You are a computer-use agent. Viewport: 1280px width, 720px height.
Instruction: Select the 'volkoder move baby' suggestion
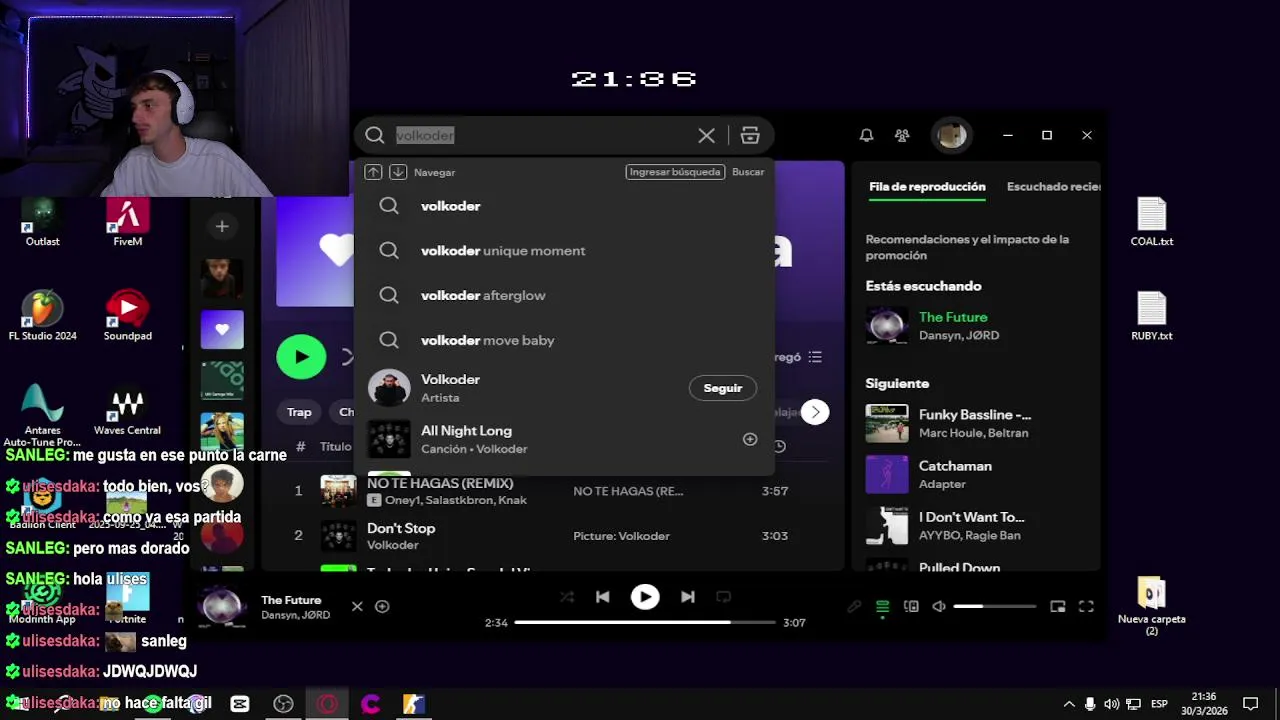(564, 341)
